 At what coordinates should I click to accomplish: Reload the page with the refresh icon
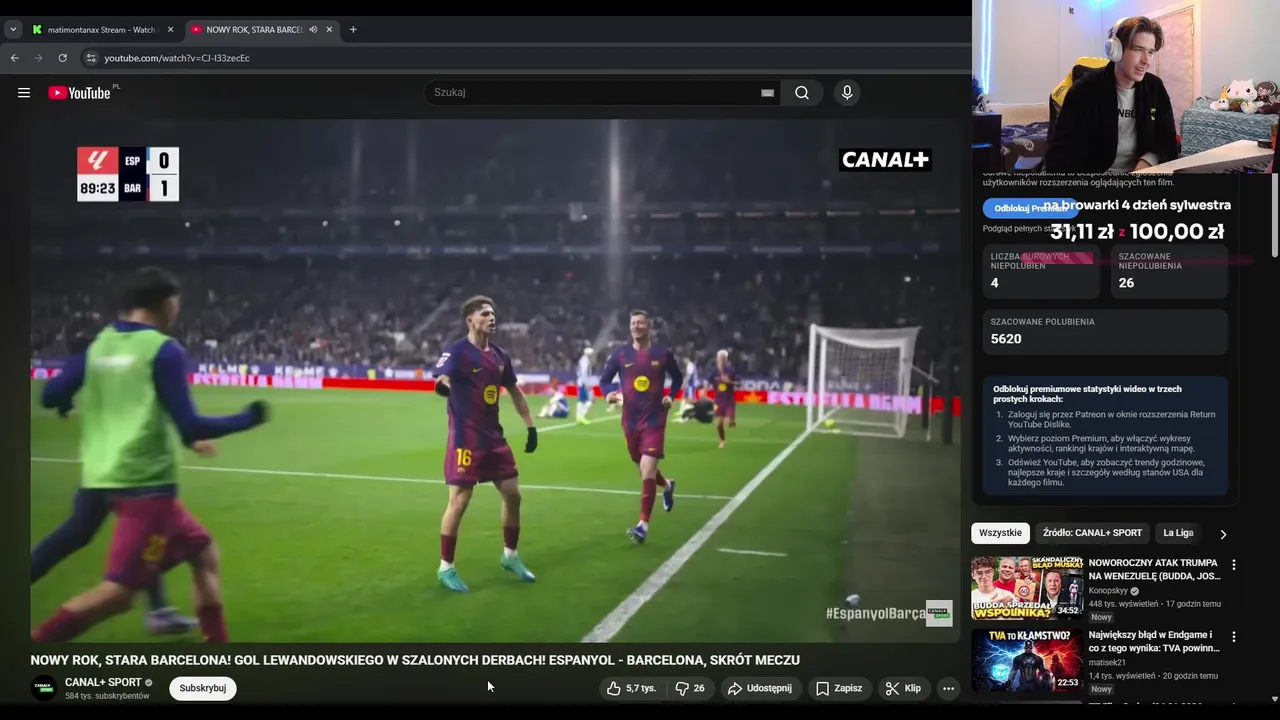click(62, 58)
